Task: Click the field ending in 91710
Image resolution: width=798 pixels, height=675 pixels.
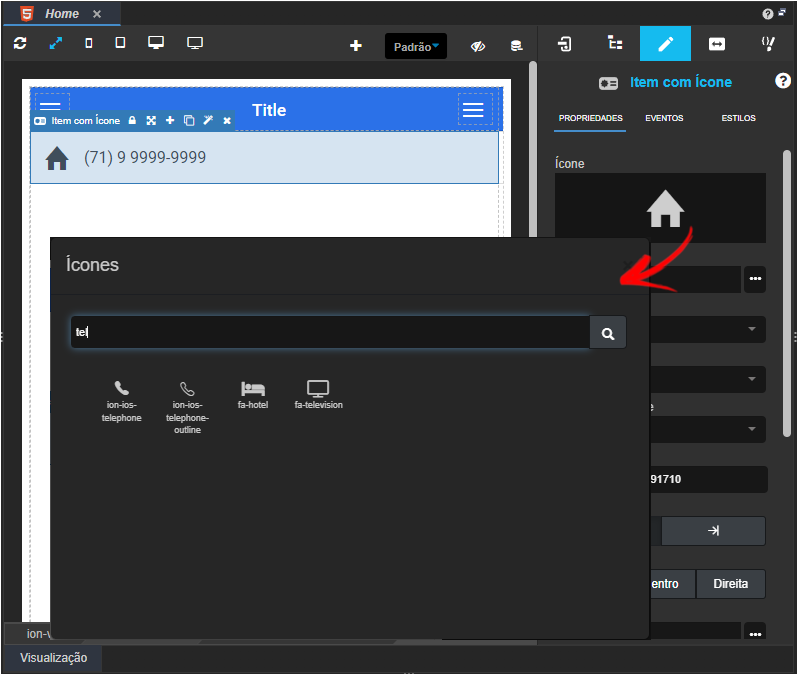Action: click(x=708, y=480)
